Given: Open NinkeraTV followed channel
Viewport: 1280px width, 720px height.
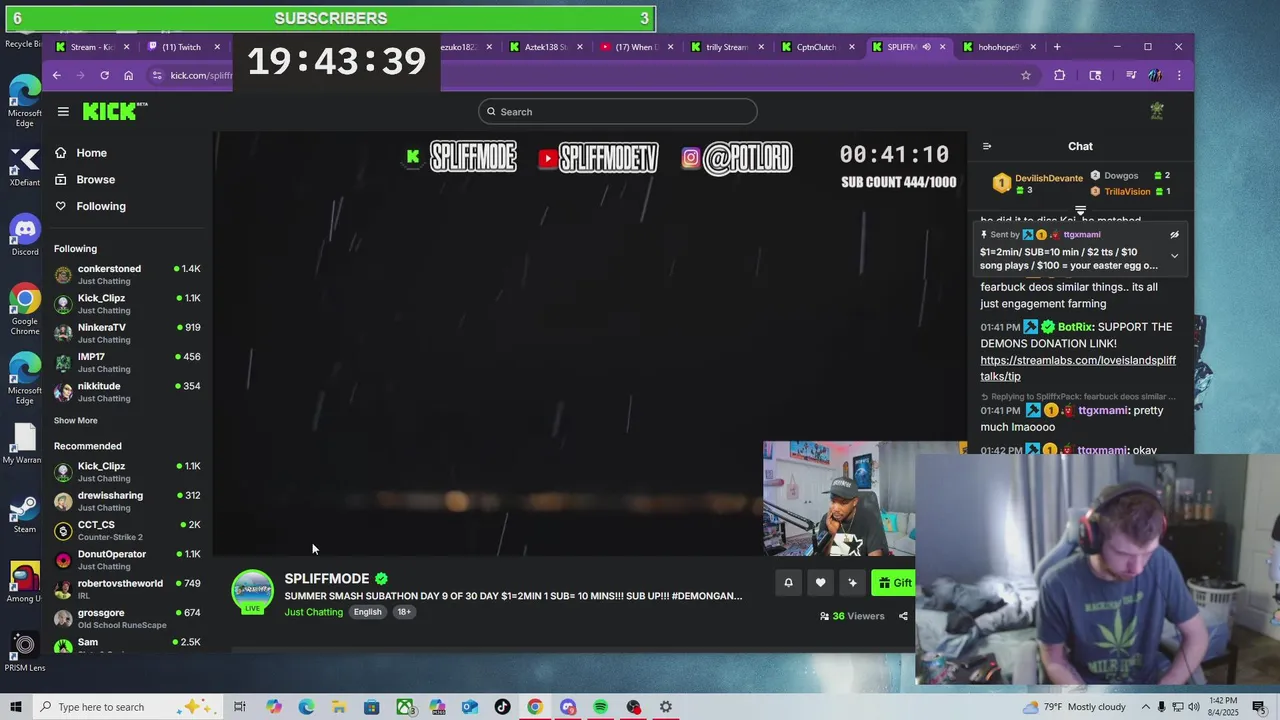Looking at the screenshot, I should (127, 333).
